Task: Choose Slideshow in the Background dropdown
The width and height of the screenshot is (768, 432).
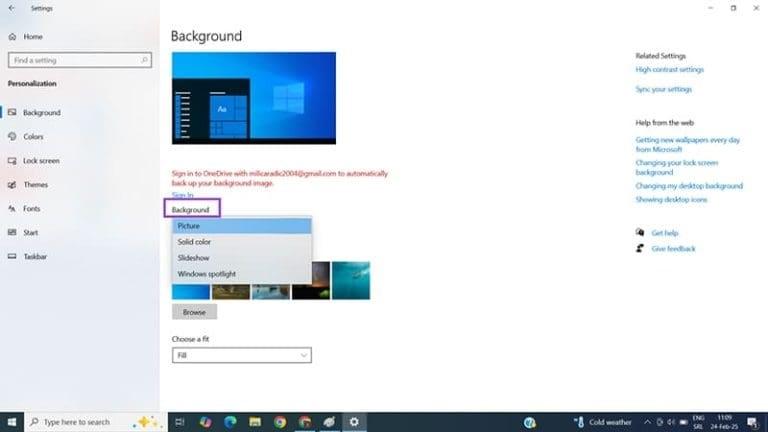Action: (241, 258)
